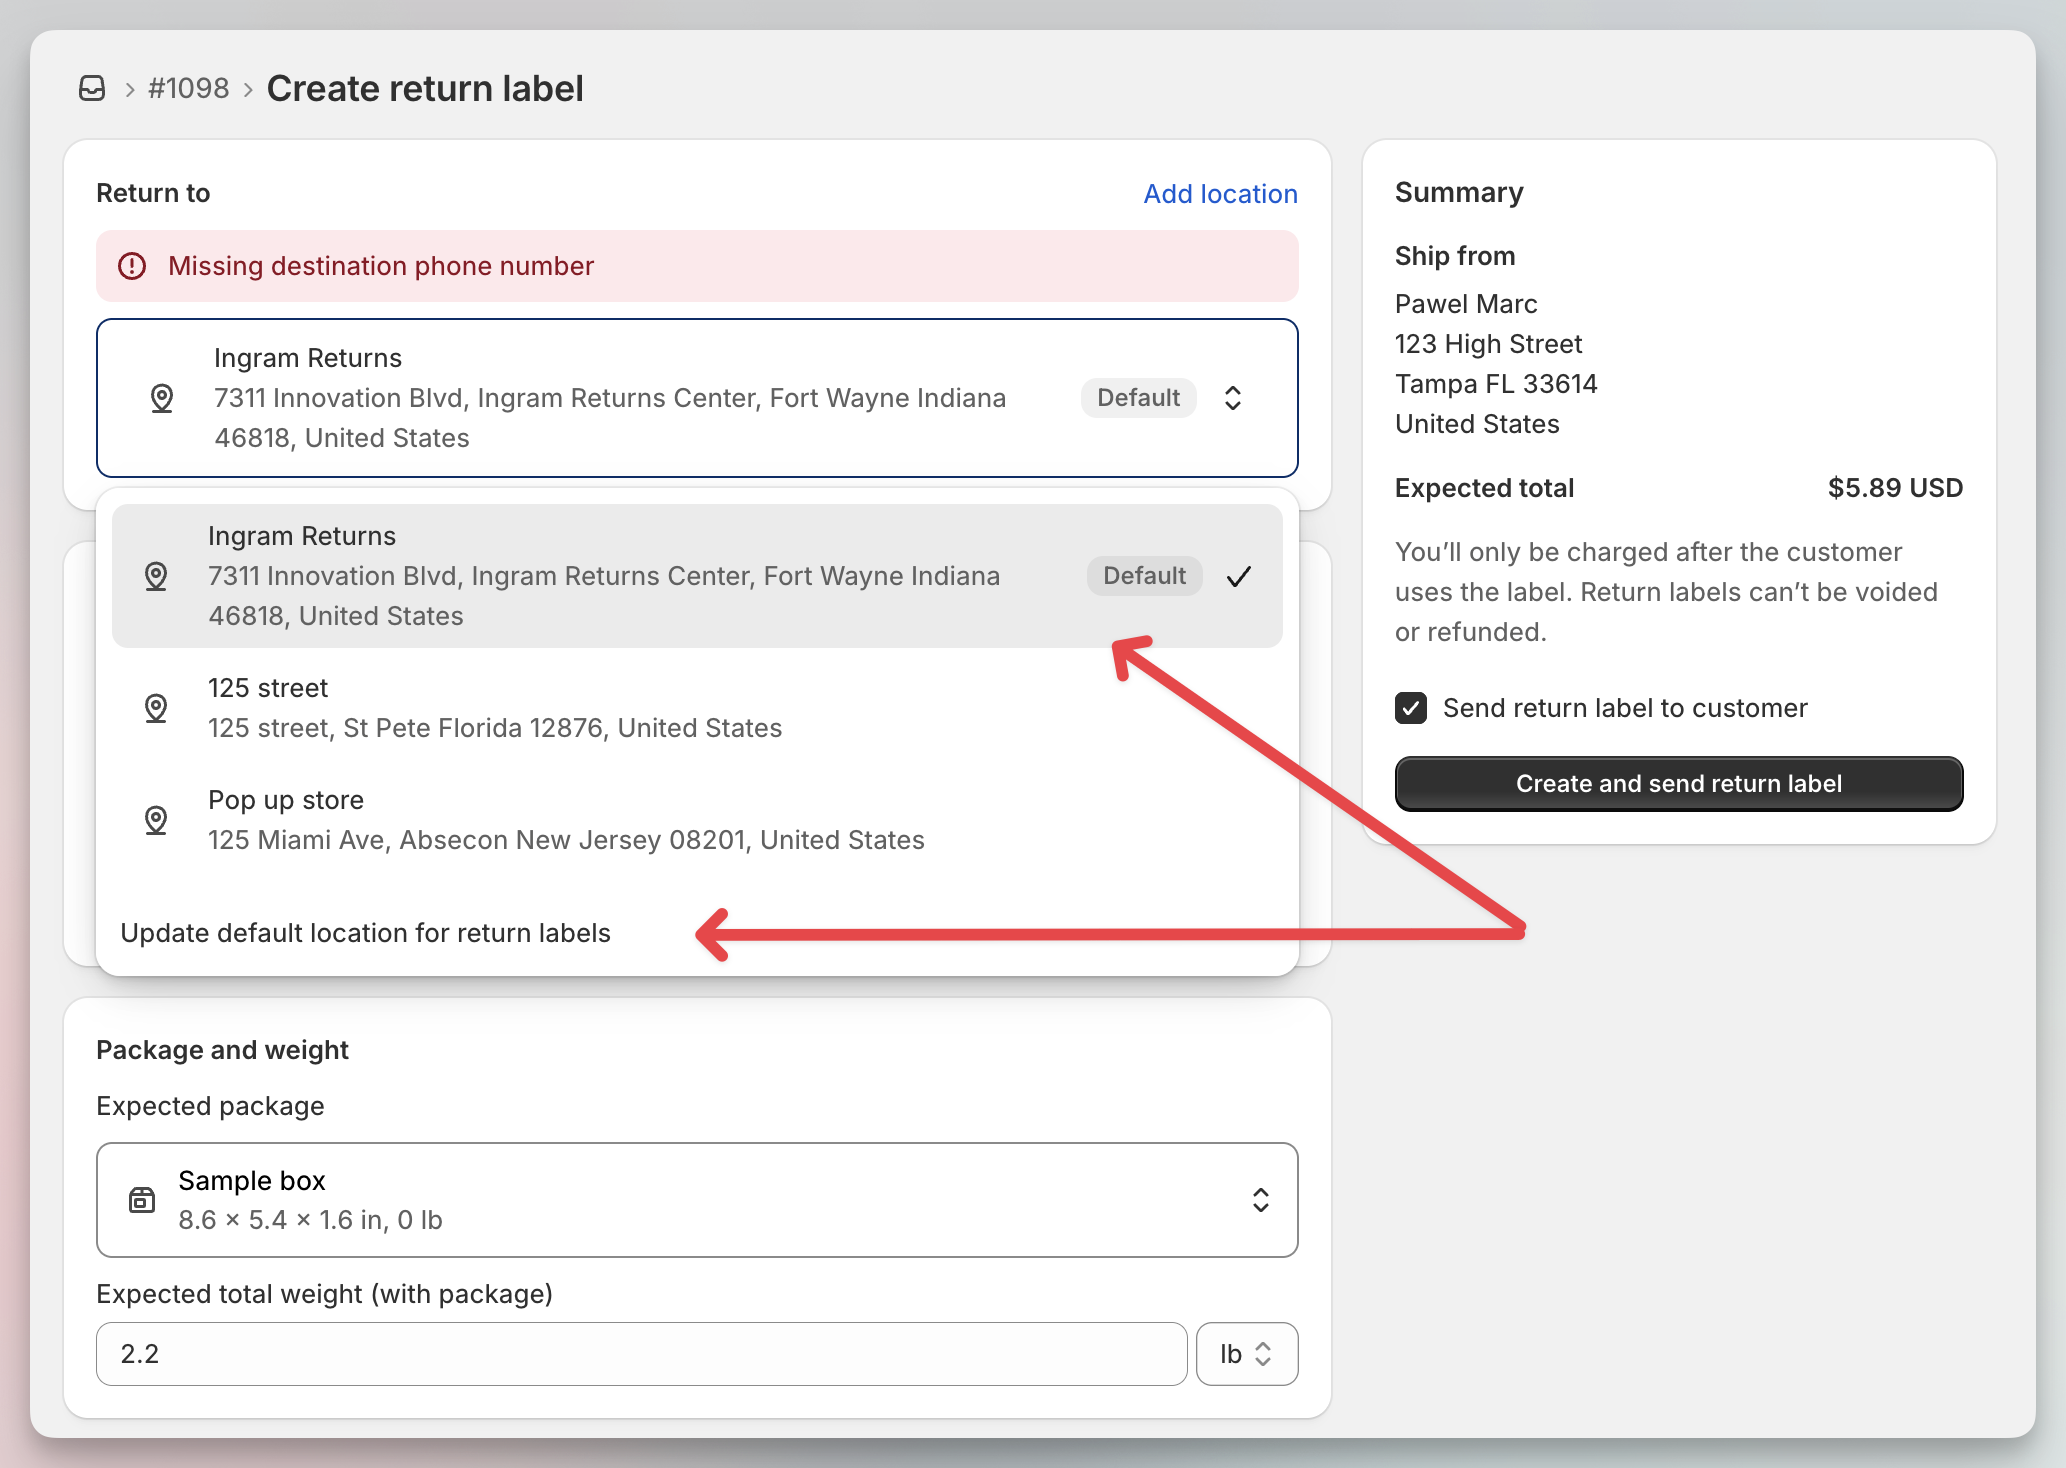The image size is (2066, 1468).
Task: Click the checkmark on the Ingram Returns option
Action: (x=1239, y=576)
